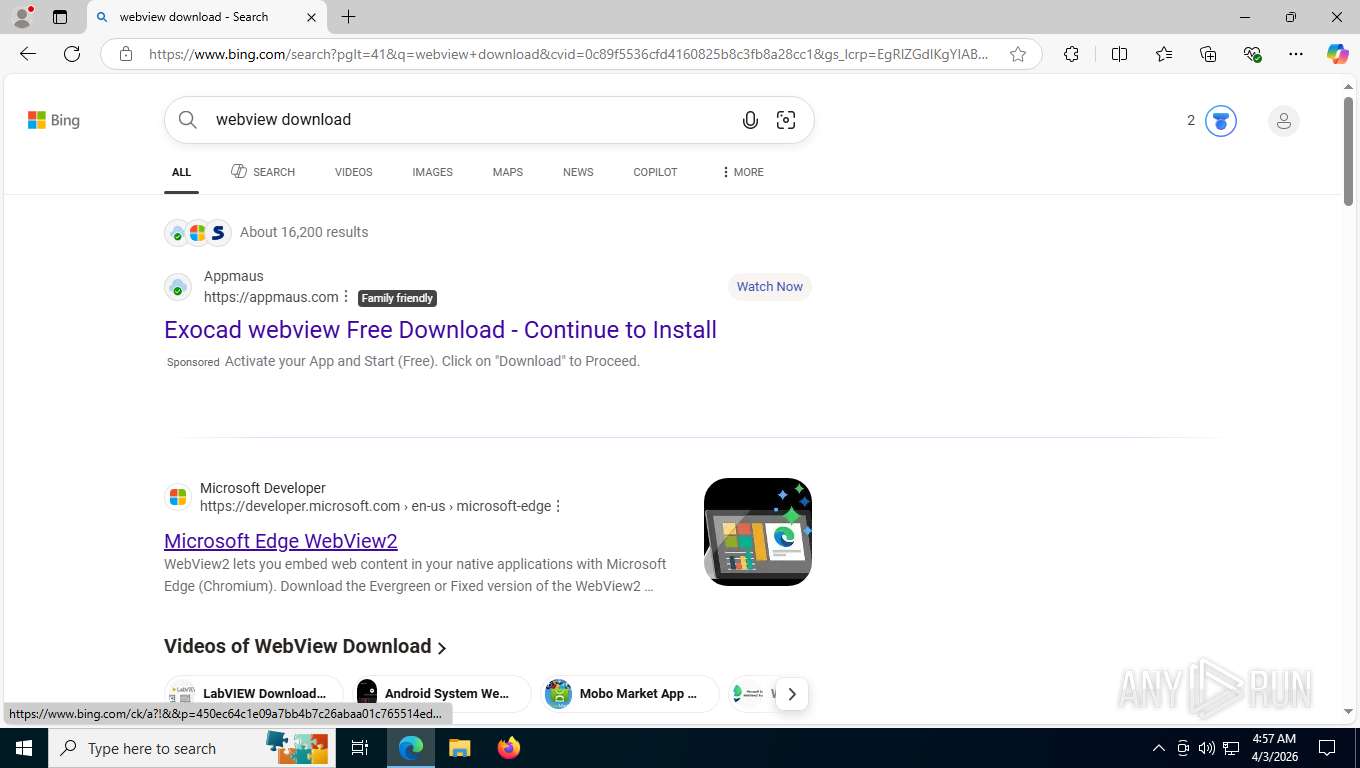Start voice search with the microphone icon
Viewport: 1360px width, 768px height.
pos(750,120)
